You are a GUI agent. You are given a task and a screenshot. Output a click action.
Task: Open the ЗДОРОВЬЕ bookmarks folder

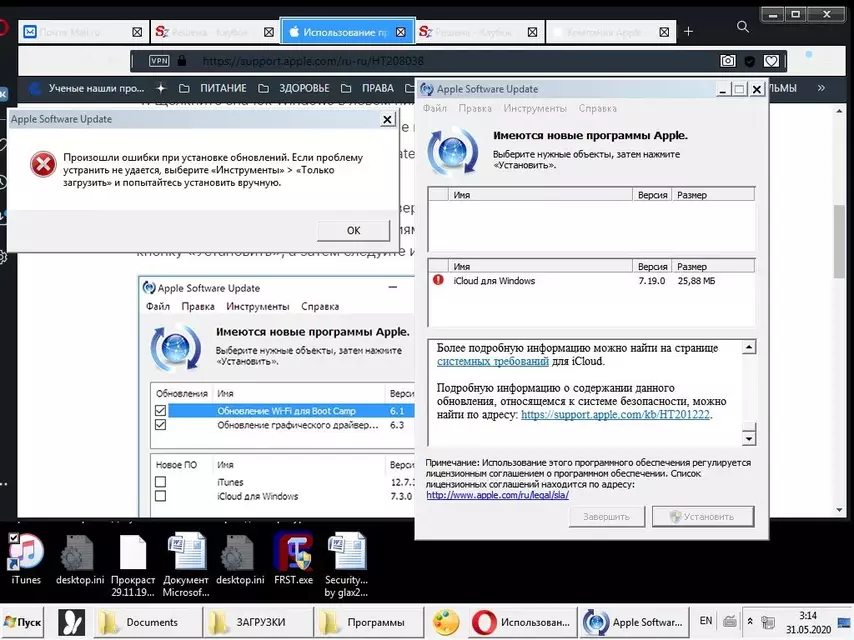pyautogui.click(x=294, y=88)
